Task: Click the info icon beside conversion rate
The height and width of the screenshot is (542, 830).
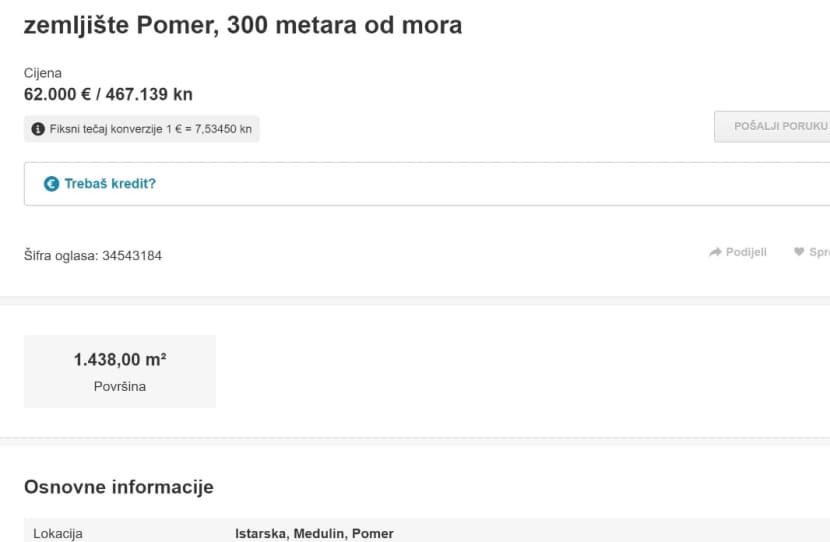Action: [x=38, y=129]
